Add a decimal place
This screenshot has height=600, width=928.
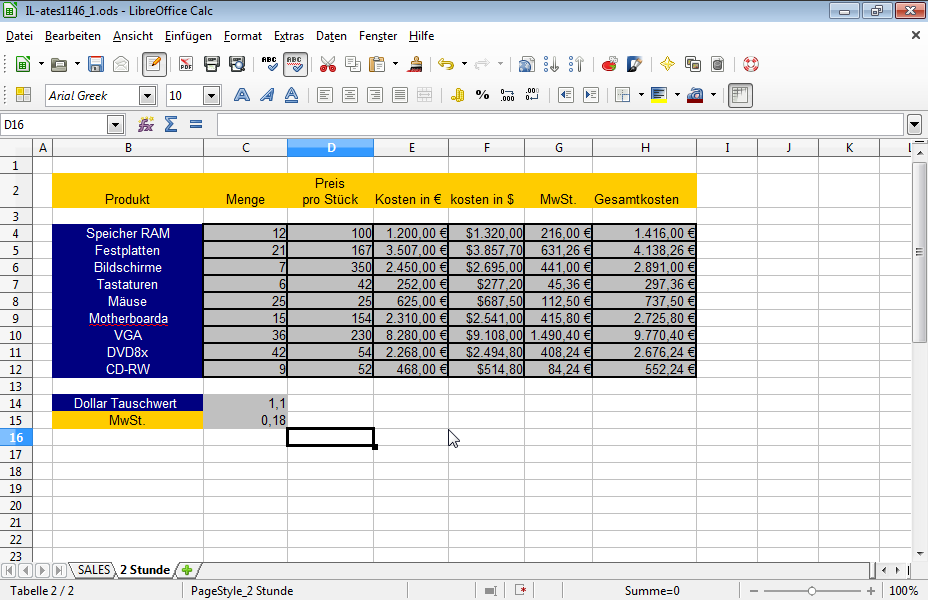(507, 95)
